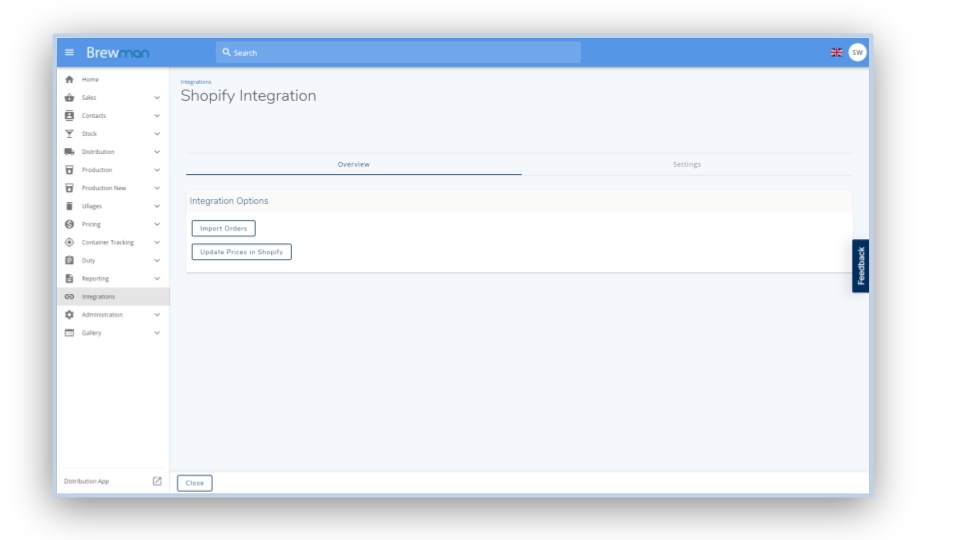The image size is (960, 540).
Task: Expand the Container Tracking chevron
Action: click(157, 242)
